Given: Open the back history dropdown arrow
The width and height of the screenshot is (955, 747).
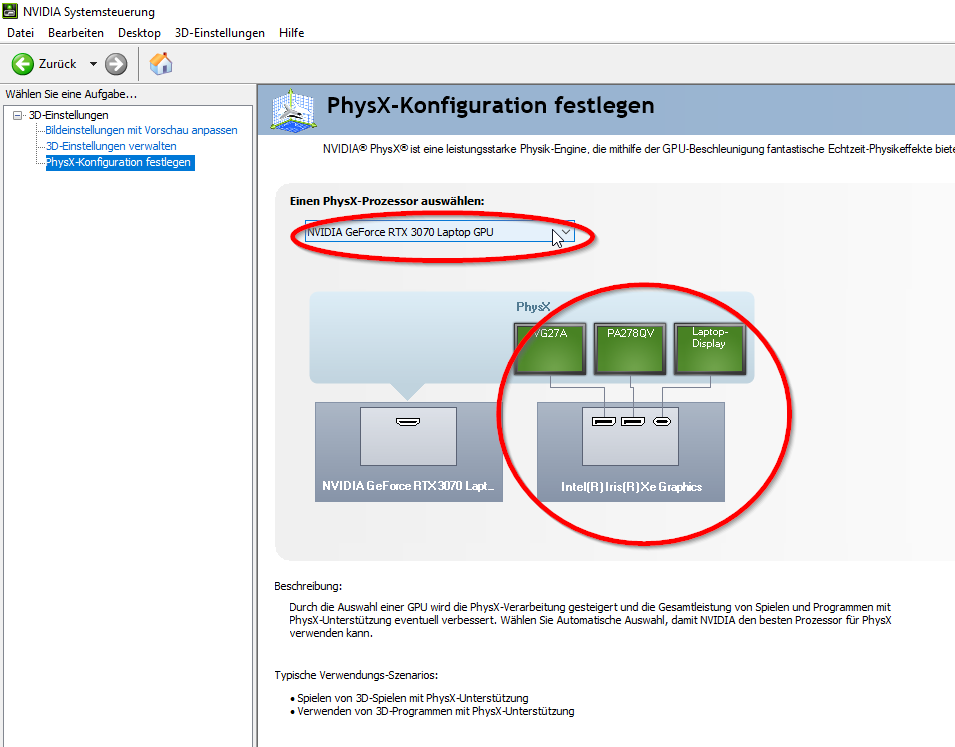Looking at the screenshot, I should pos(93,64).
